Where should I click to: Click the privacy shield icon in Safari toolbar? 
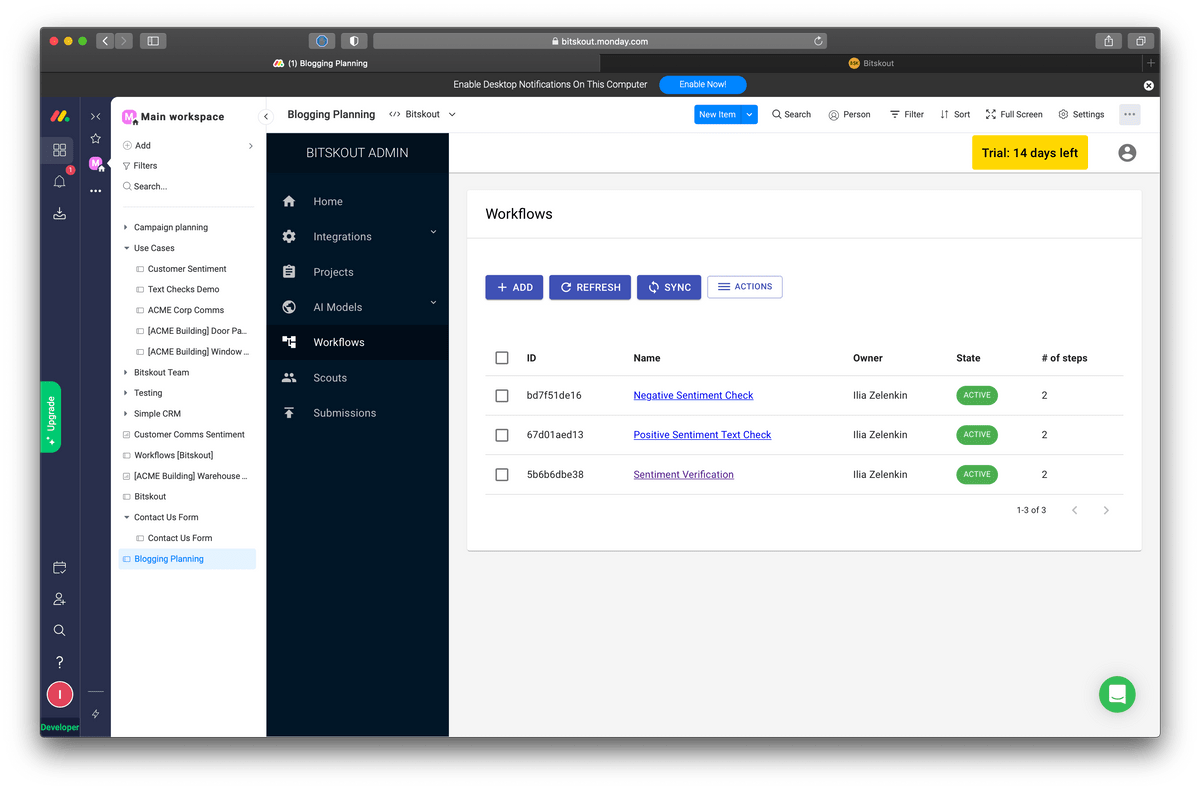[x=354, y=41]
